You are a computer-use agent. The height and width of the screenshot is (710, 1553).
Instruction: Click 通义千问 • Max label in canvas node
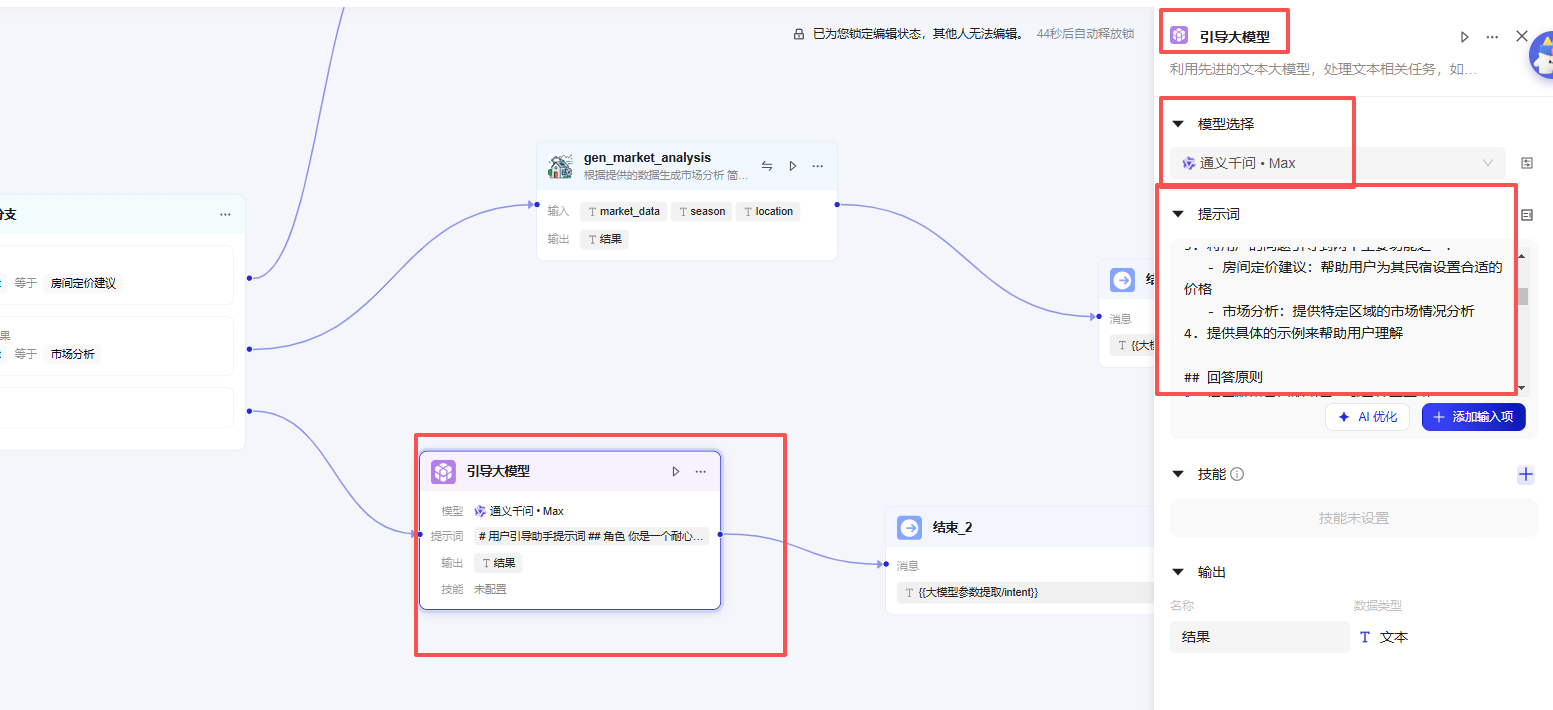click(x=526, y=511)
